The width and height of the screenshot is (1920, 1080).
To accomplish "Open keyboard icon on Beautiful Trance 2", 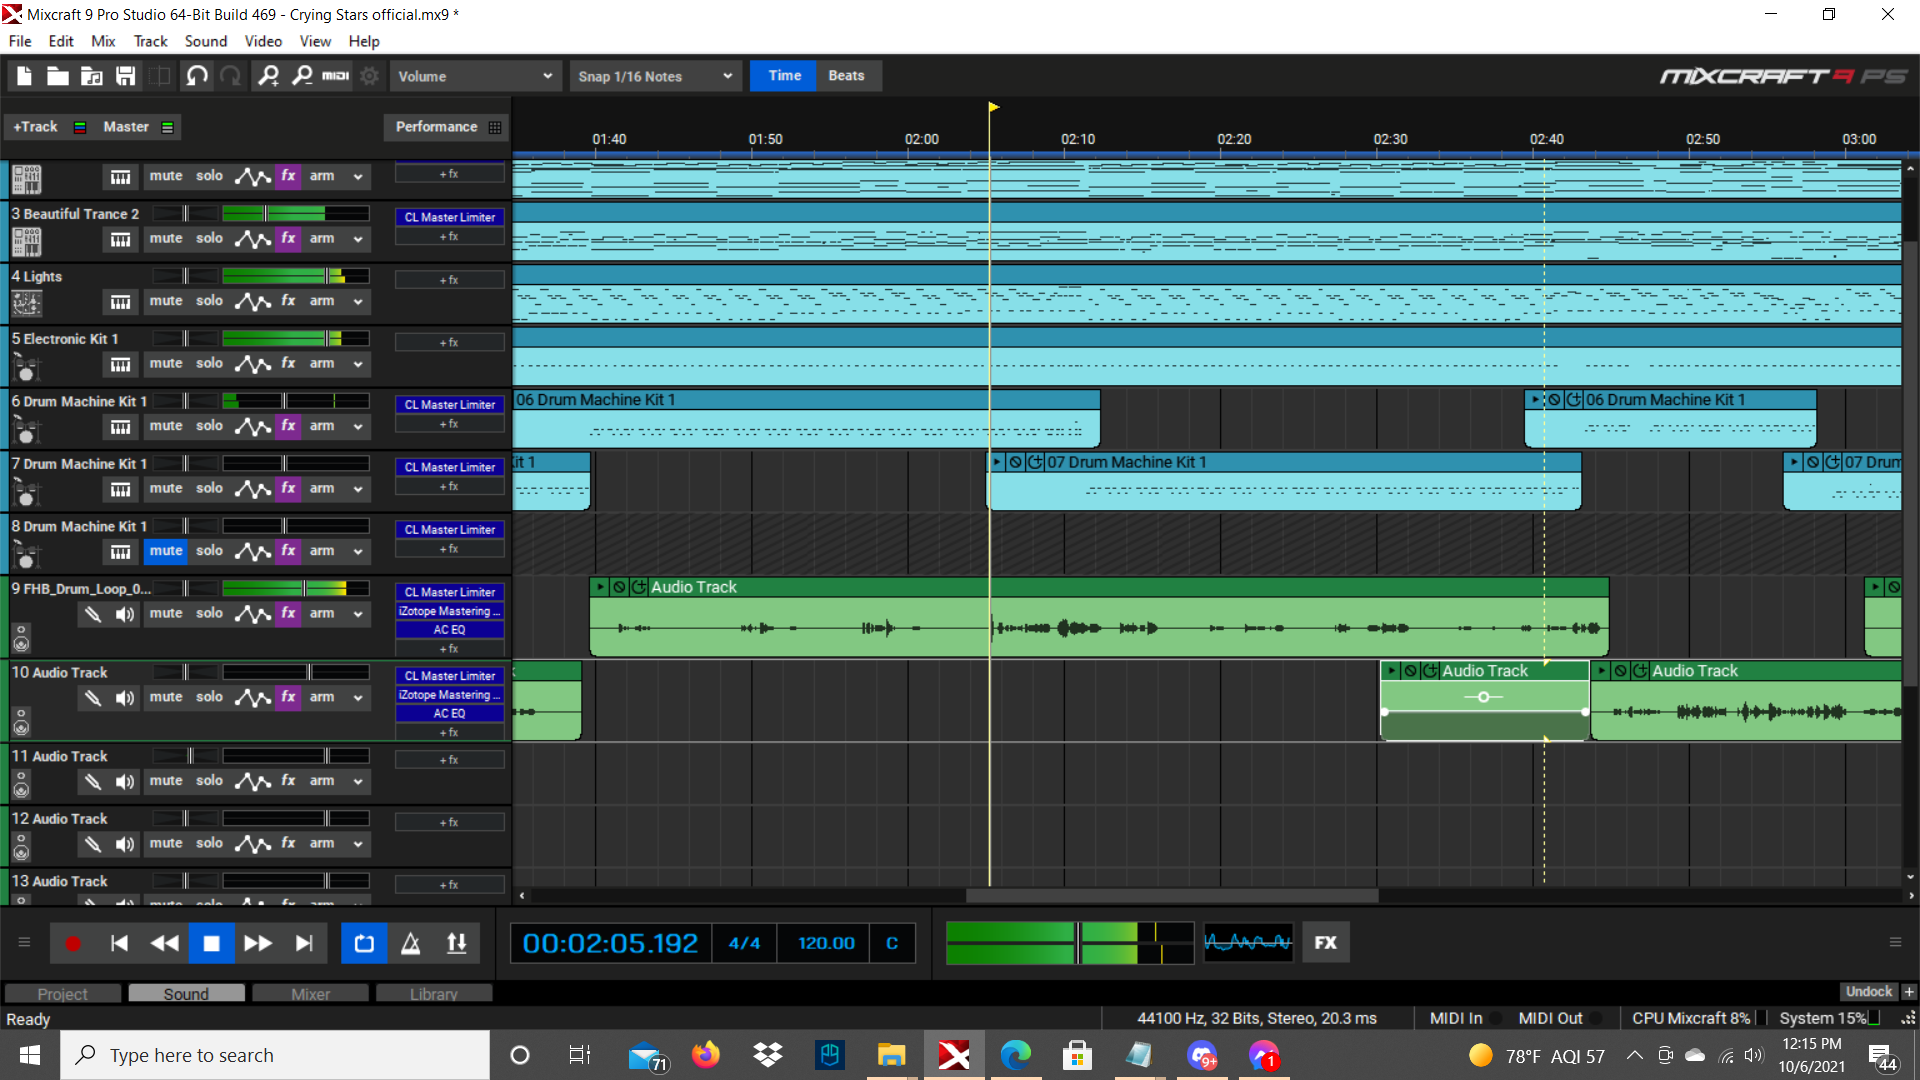I will [x=120, y=239].
